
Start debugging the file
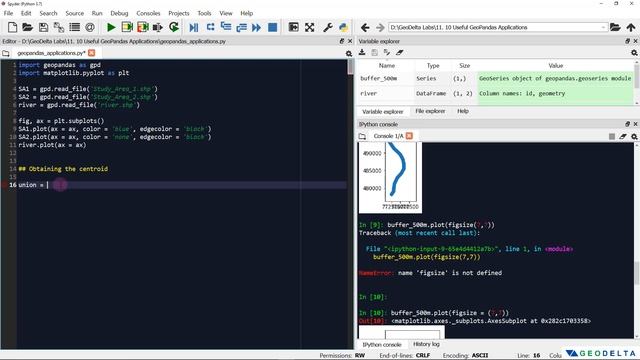[x=194, y=27]
